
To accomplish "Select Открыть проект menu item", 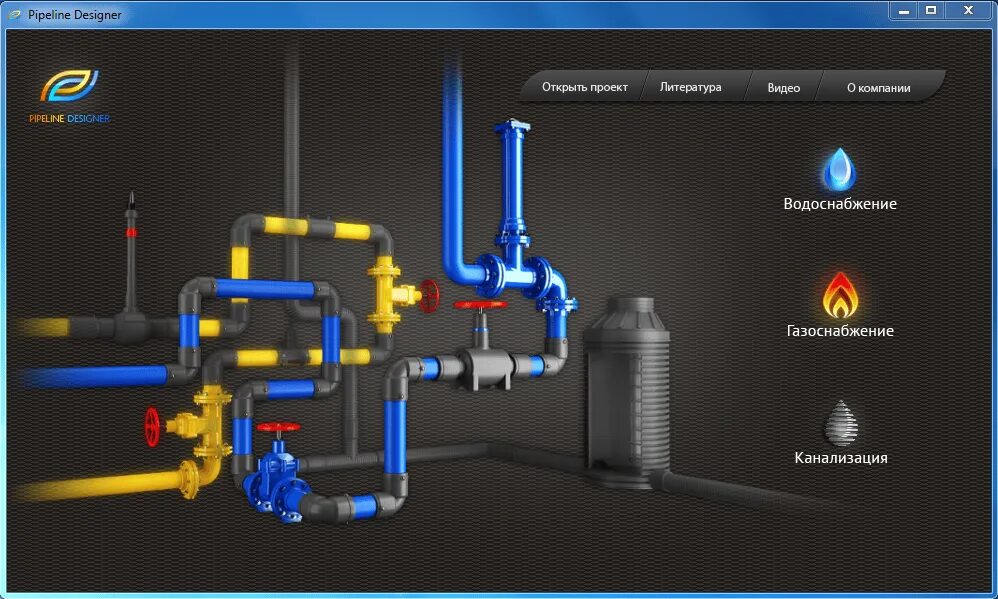I will tap(584, 87).
